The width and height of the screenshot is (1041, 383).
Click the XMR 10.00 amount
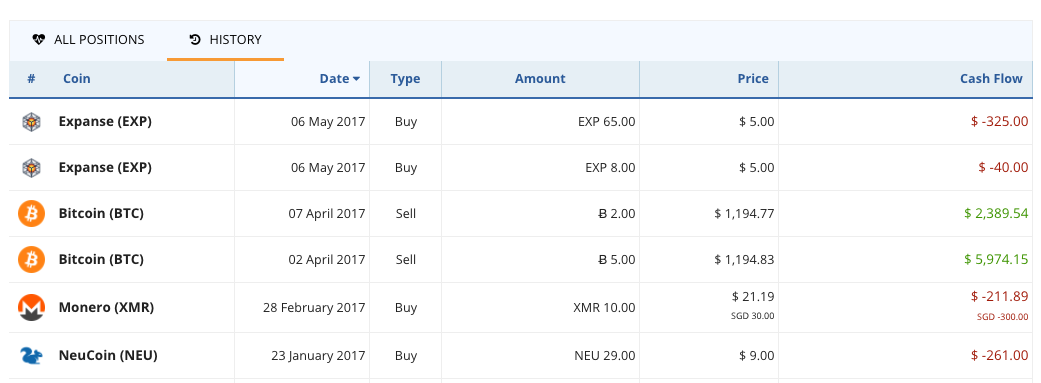[603, 308]
